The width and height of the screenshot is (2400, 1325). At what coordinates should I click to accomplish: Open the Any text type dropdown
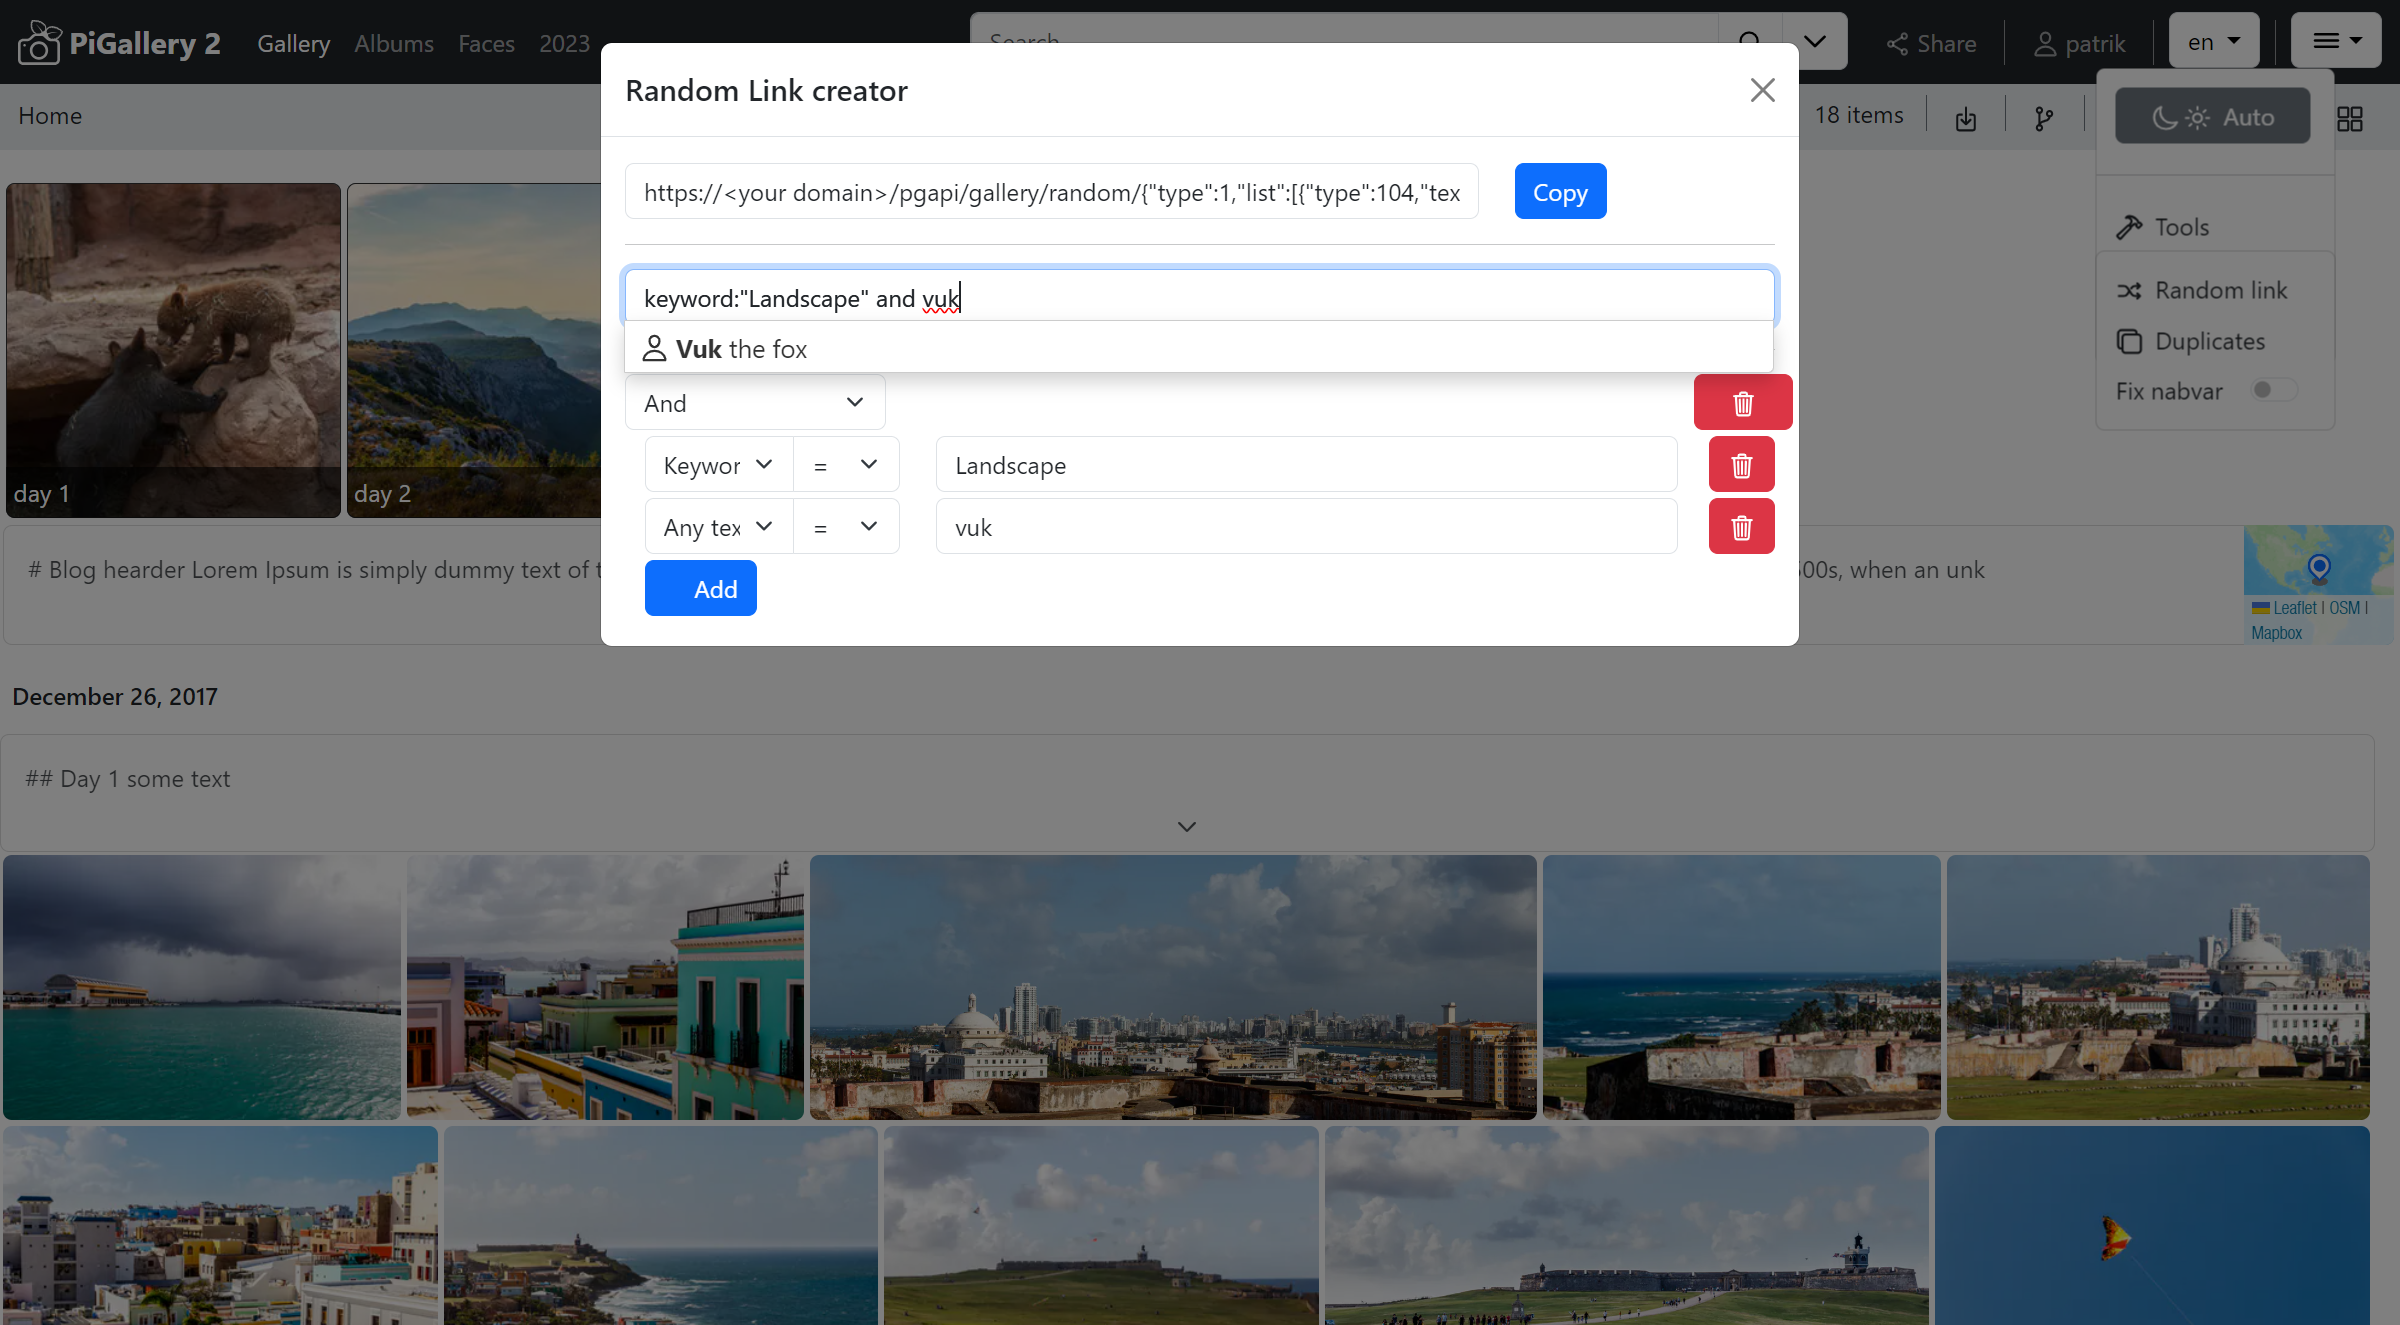coord(718,527)
